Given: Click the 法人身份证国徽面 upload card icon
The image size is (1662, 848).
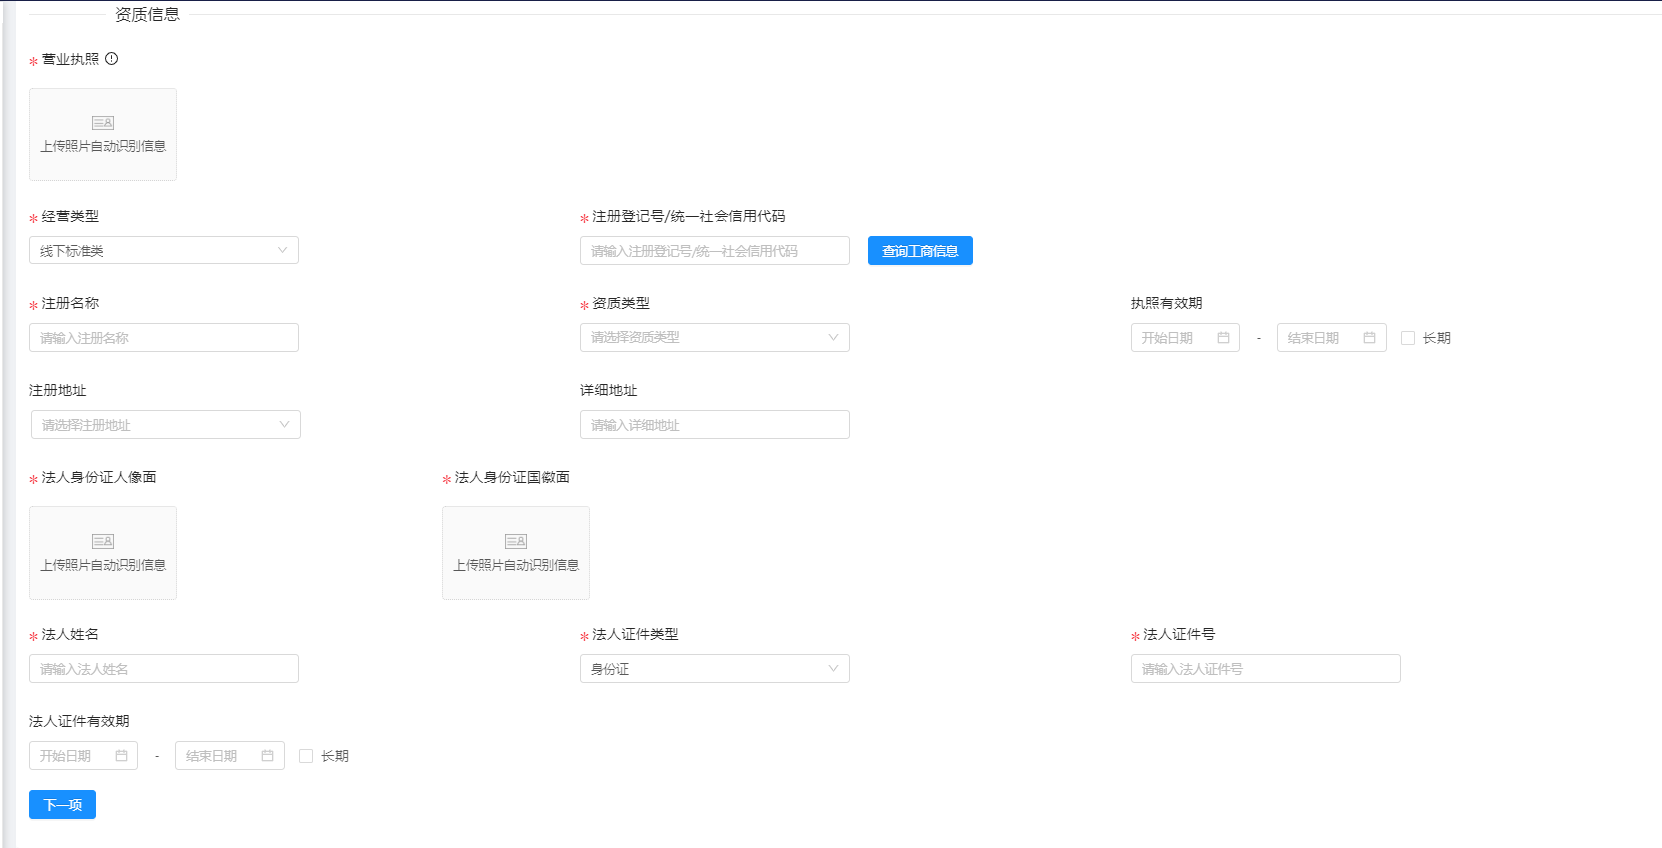Looking at the screenshot, I should [x=516, y=541].
